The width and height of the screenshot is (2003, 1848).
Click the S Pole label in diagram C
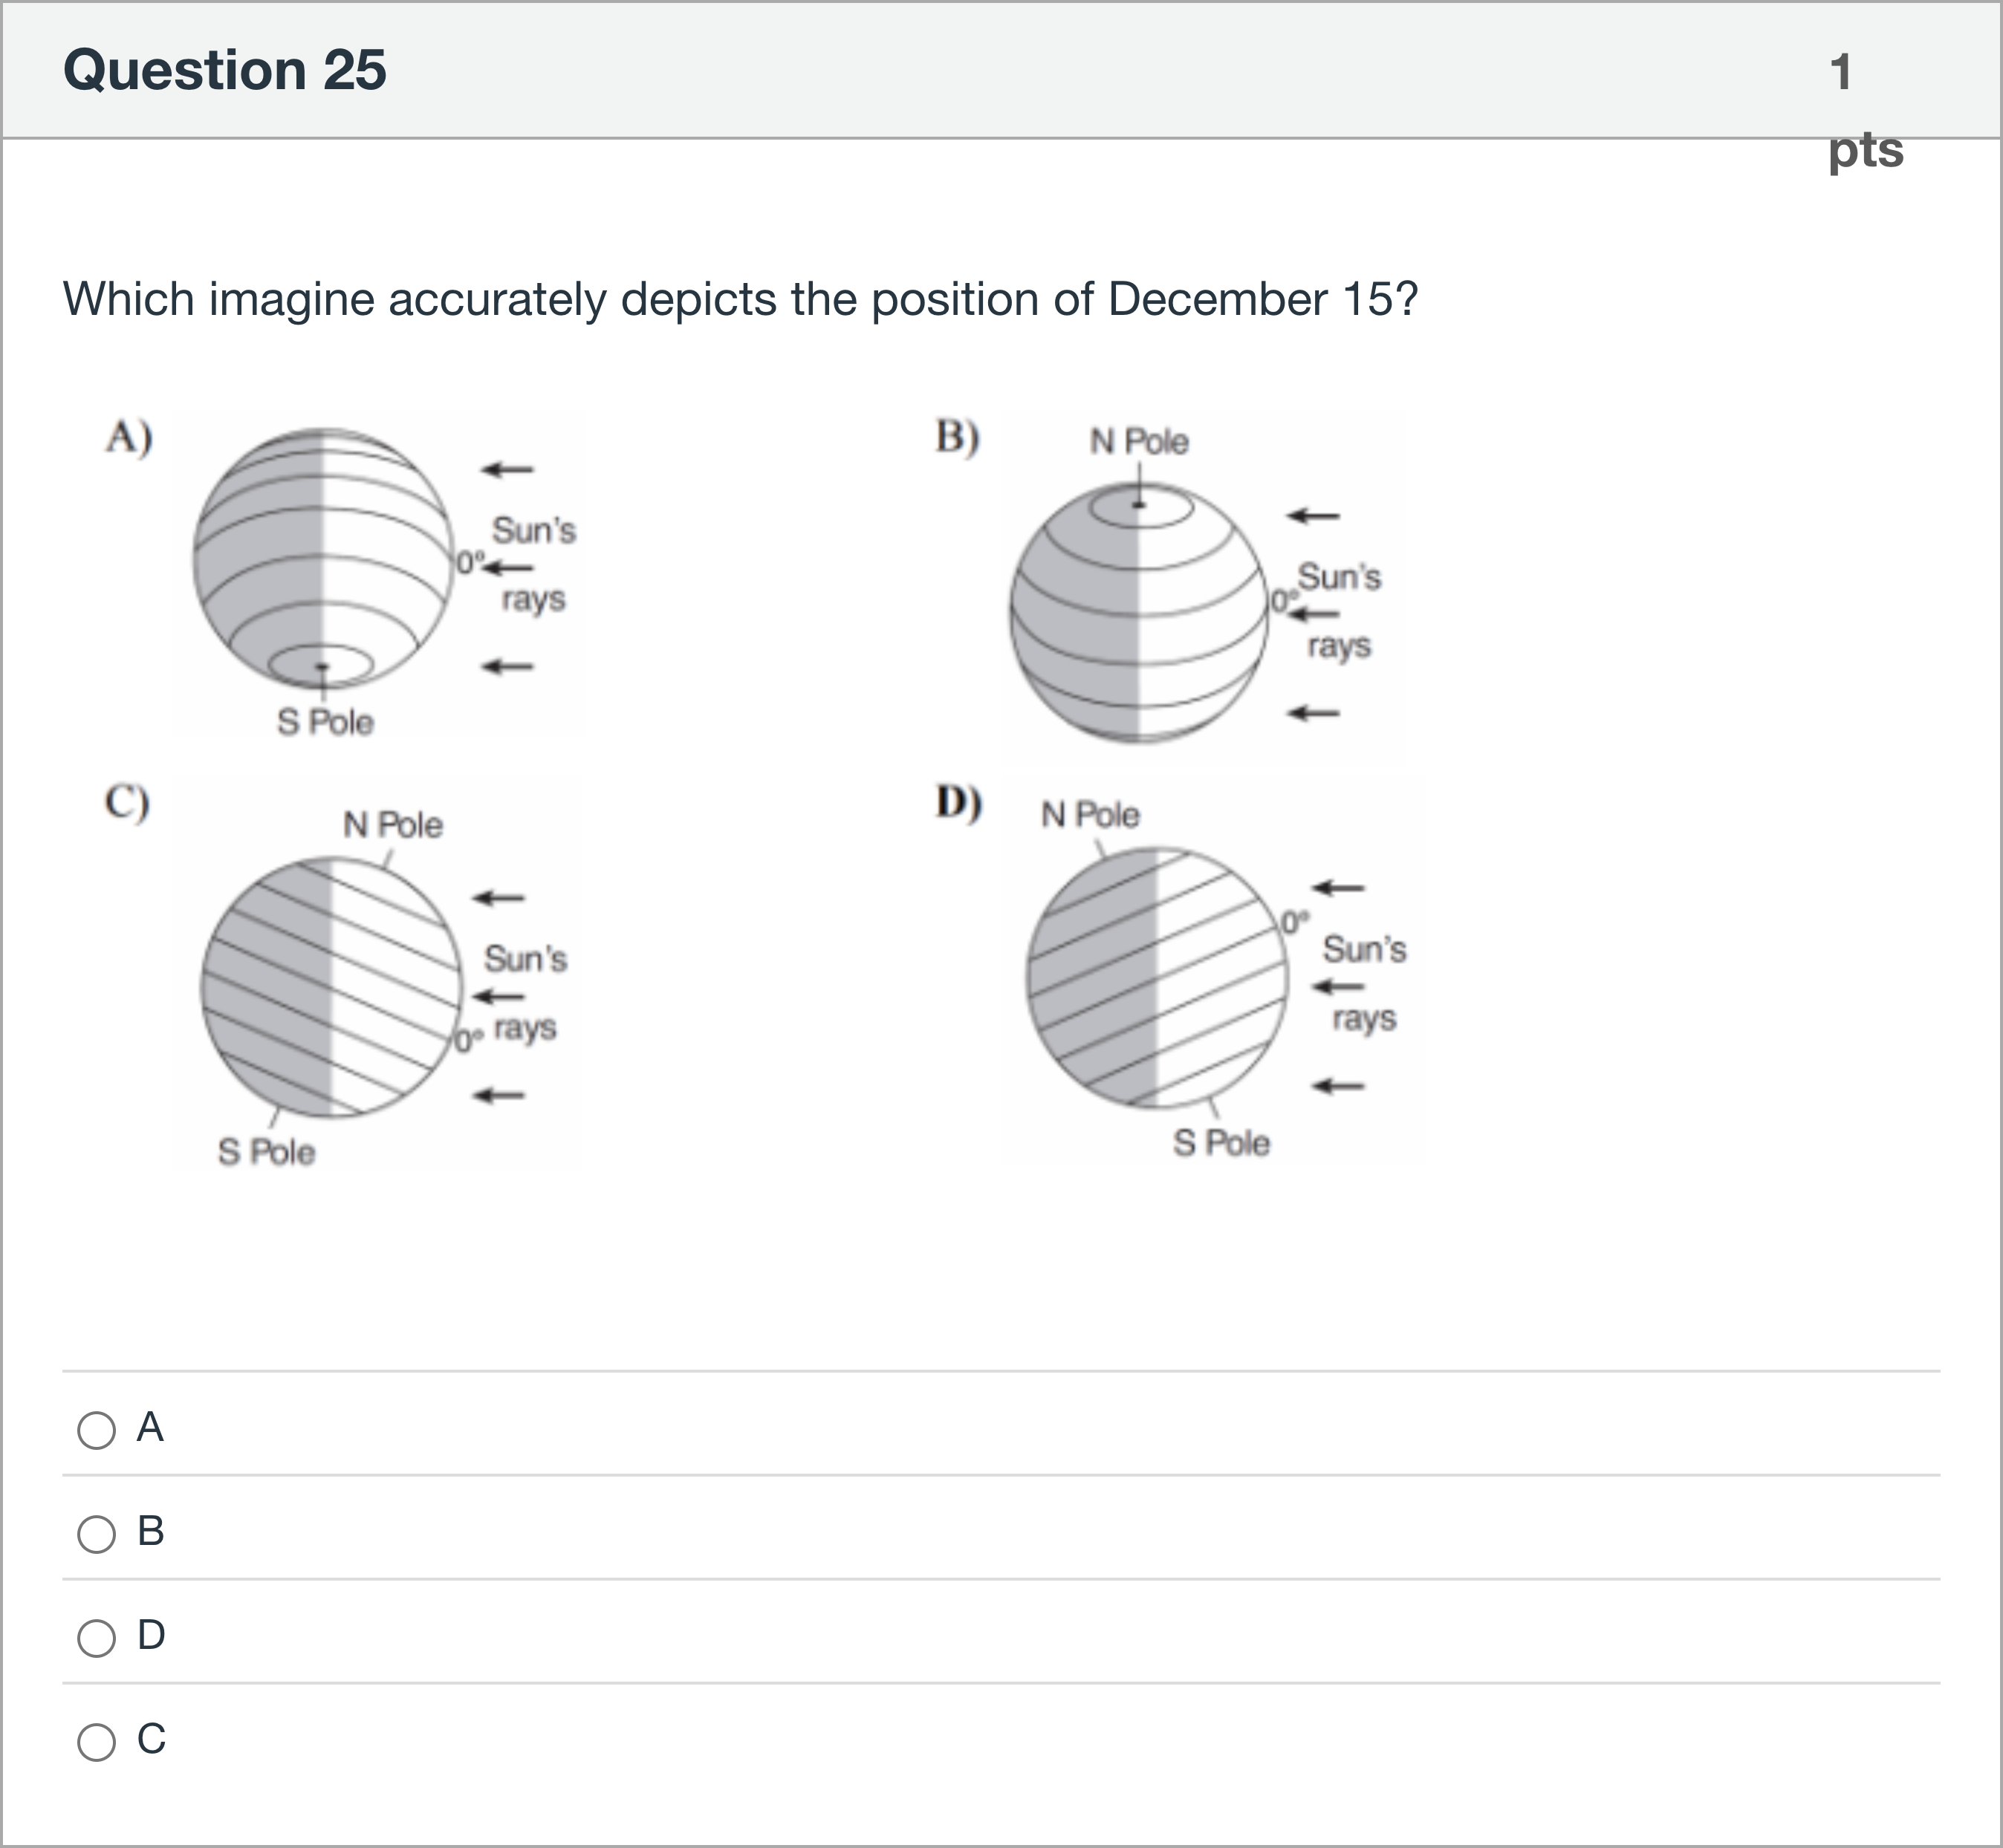pos(266,1152)
